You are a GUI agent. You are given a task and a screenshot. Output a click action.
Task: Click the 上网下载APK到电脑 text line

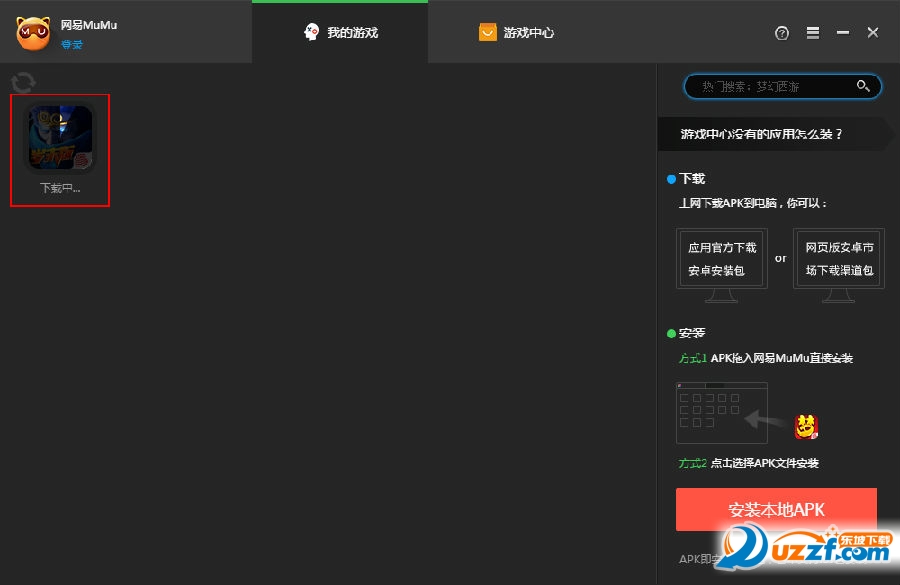pos(752,203)
